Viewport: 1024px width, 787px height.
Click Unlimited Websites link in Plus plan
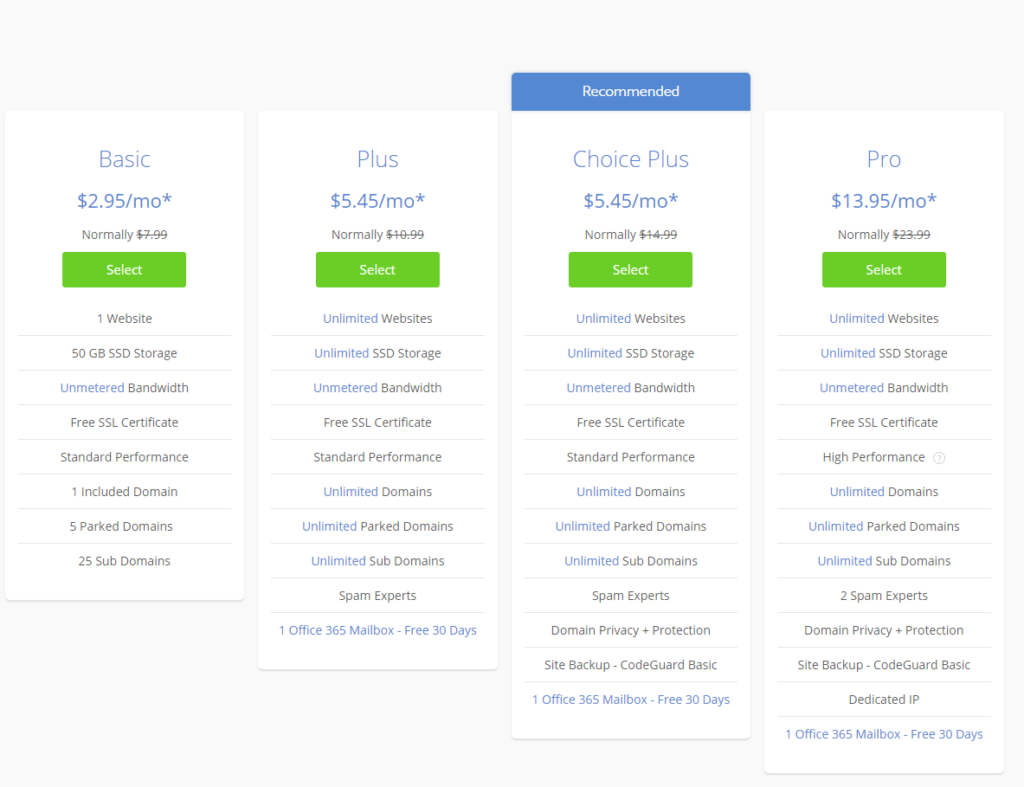point(350,319)
